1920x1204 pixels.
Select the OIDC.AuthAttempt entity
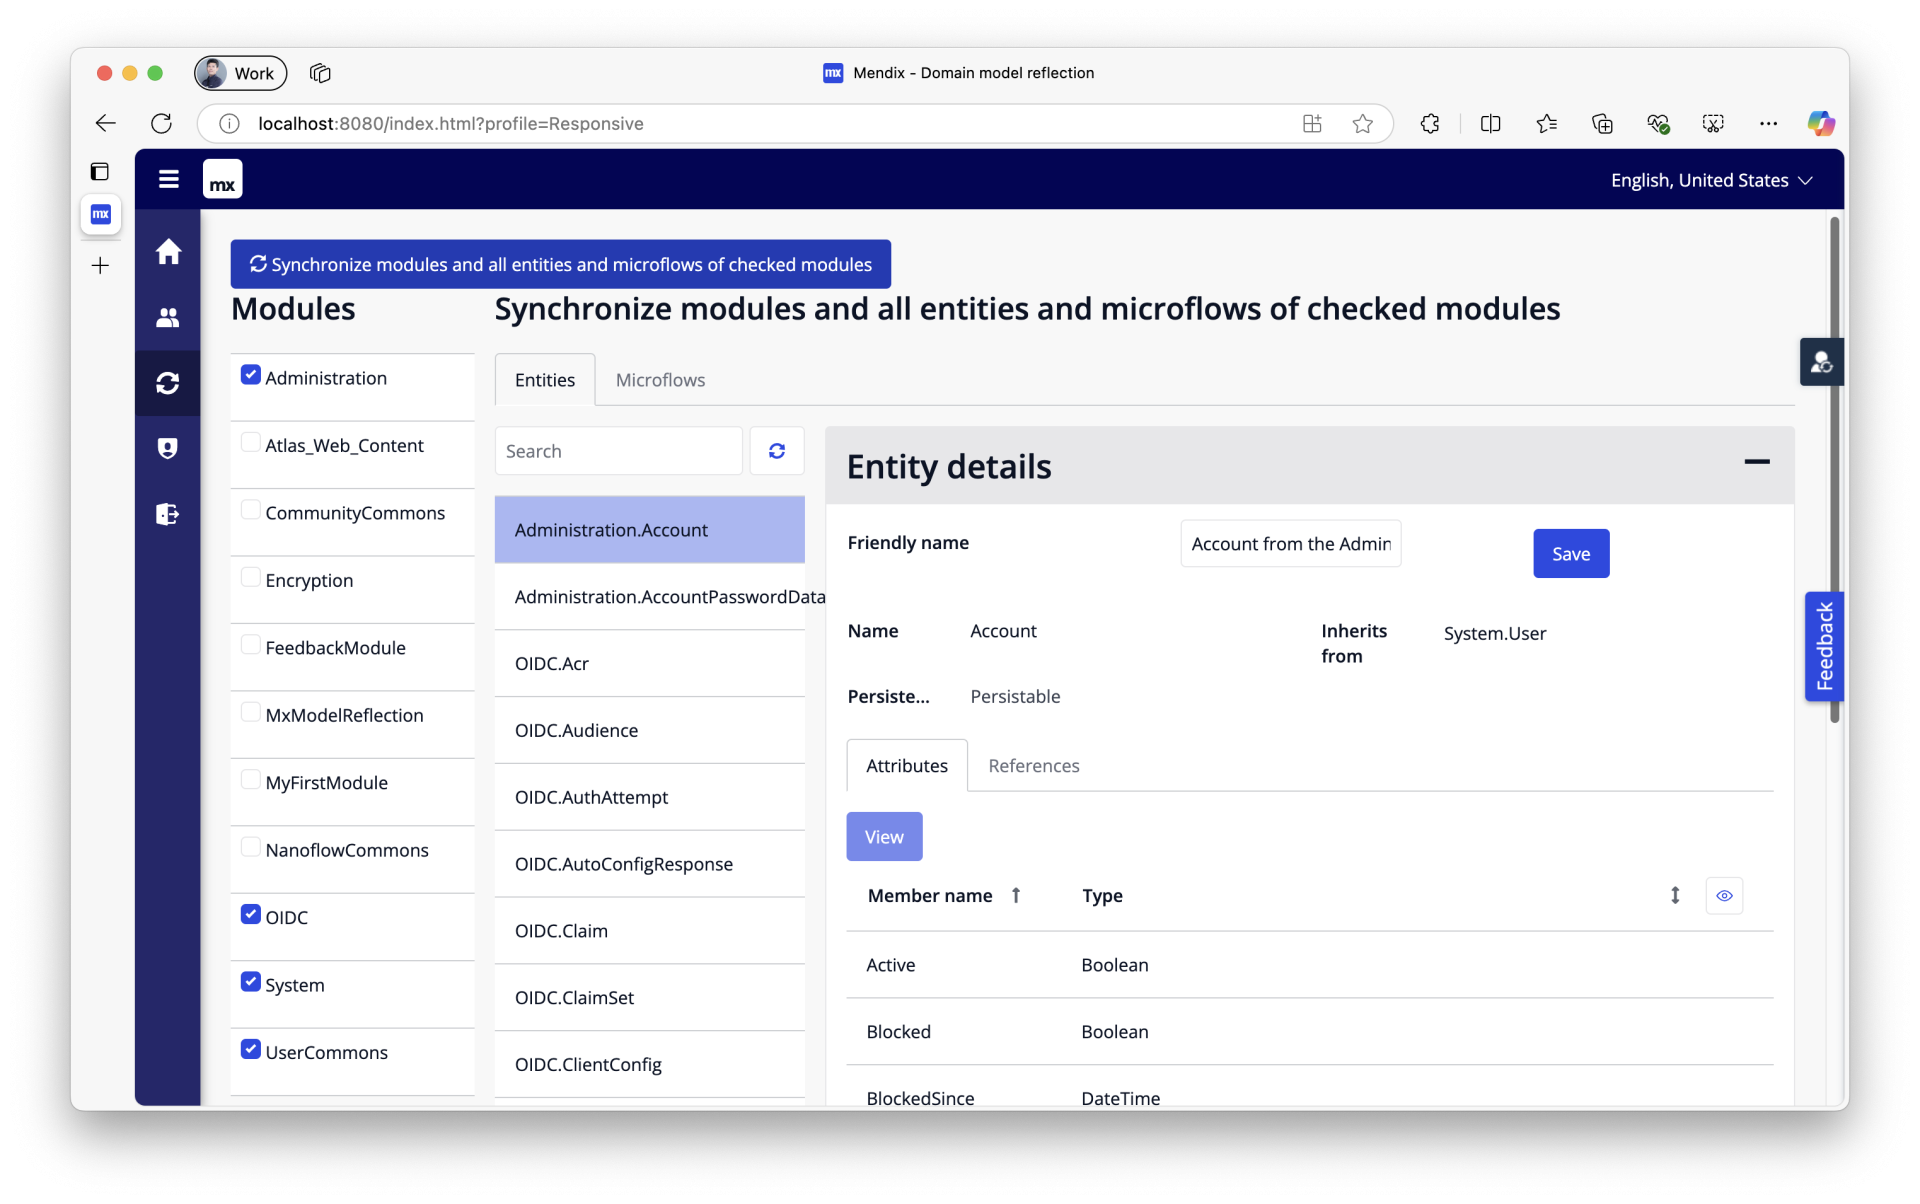650,798
